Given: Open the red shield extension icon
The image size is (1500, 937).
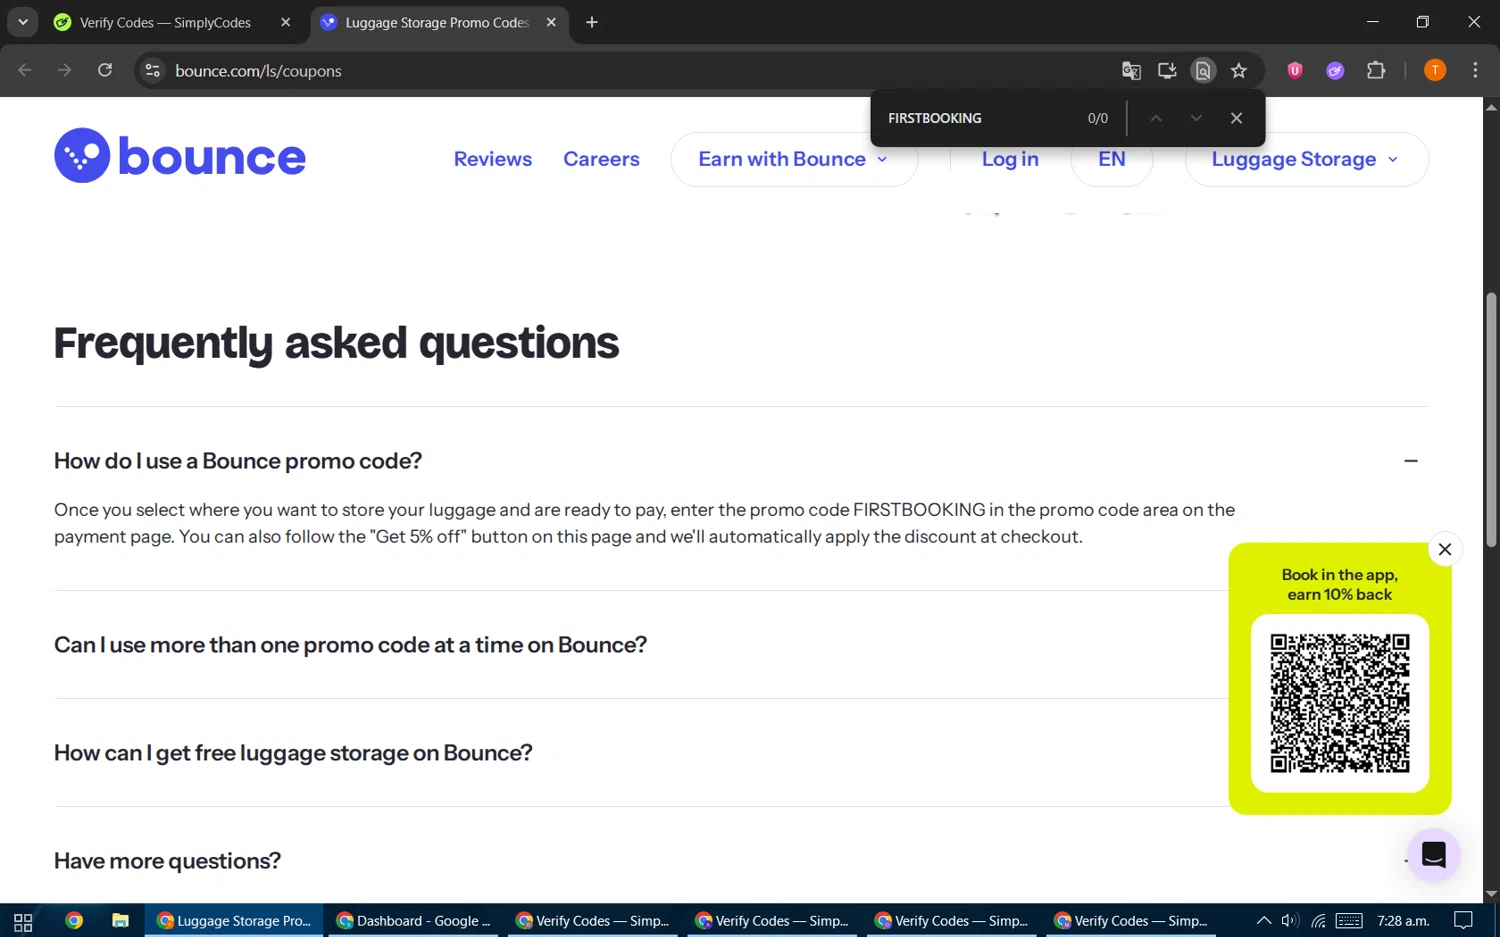Looking at the screenshot, I should click(x=1295, y=70).
